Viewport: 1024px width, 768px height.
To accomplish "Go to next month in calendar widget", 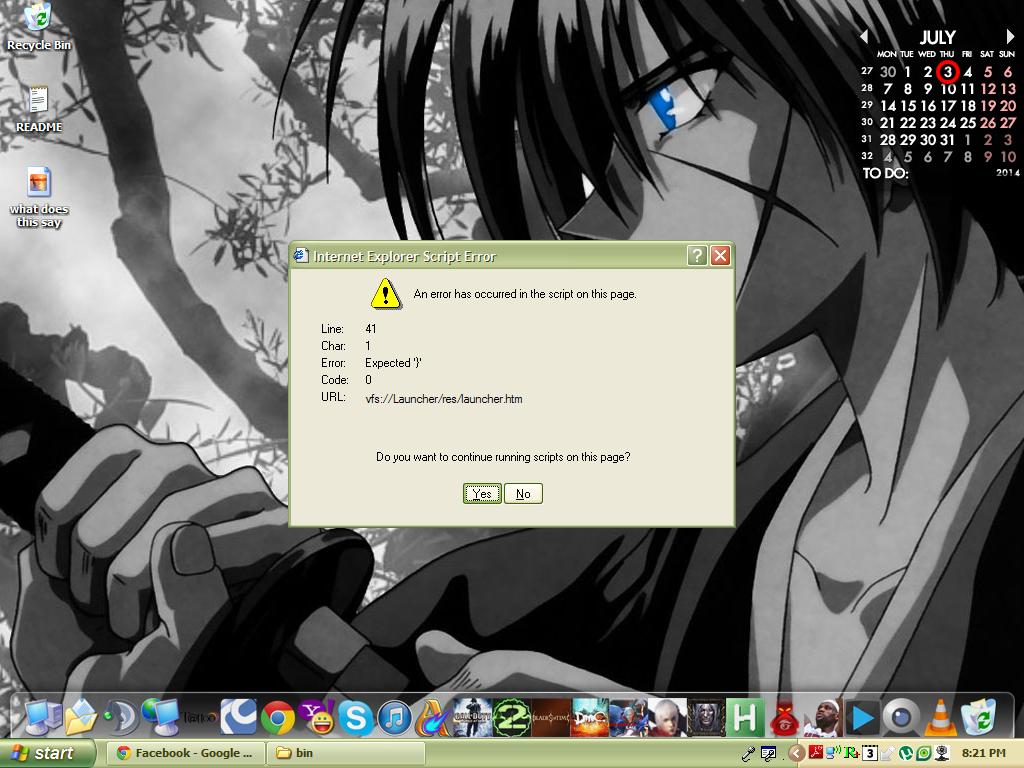I will tap(1010, 37).
